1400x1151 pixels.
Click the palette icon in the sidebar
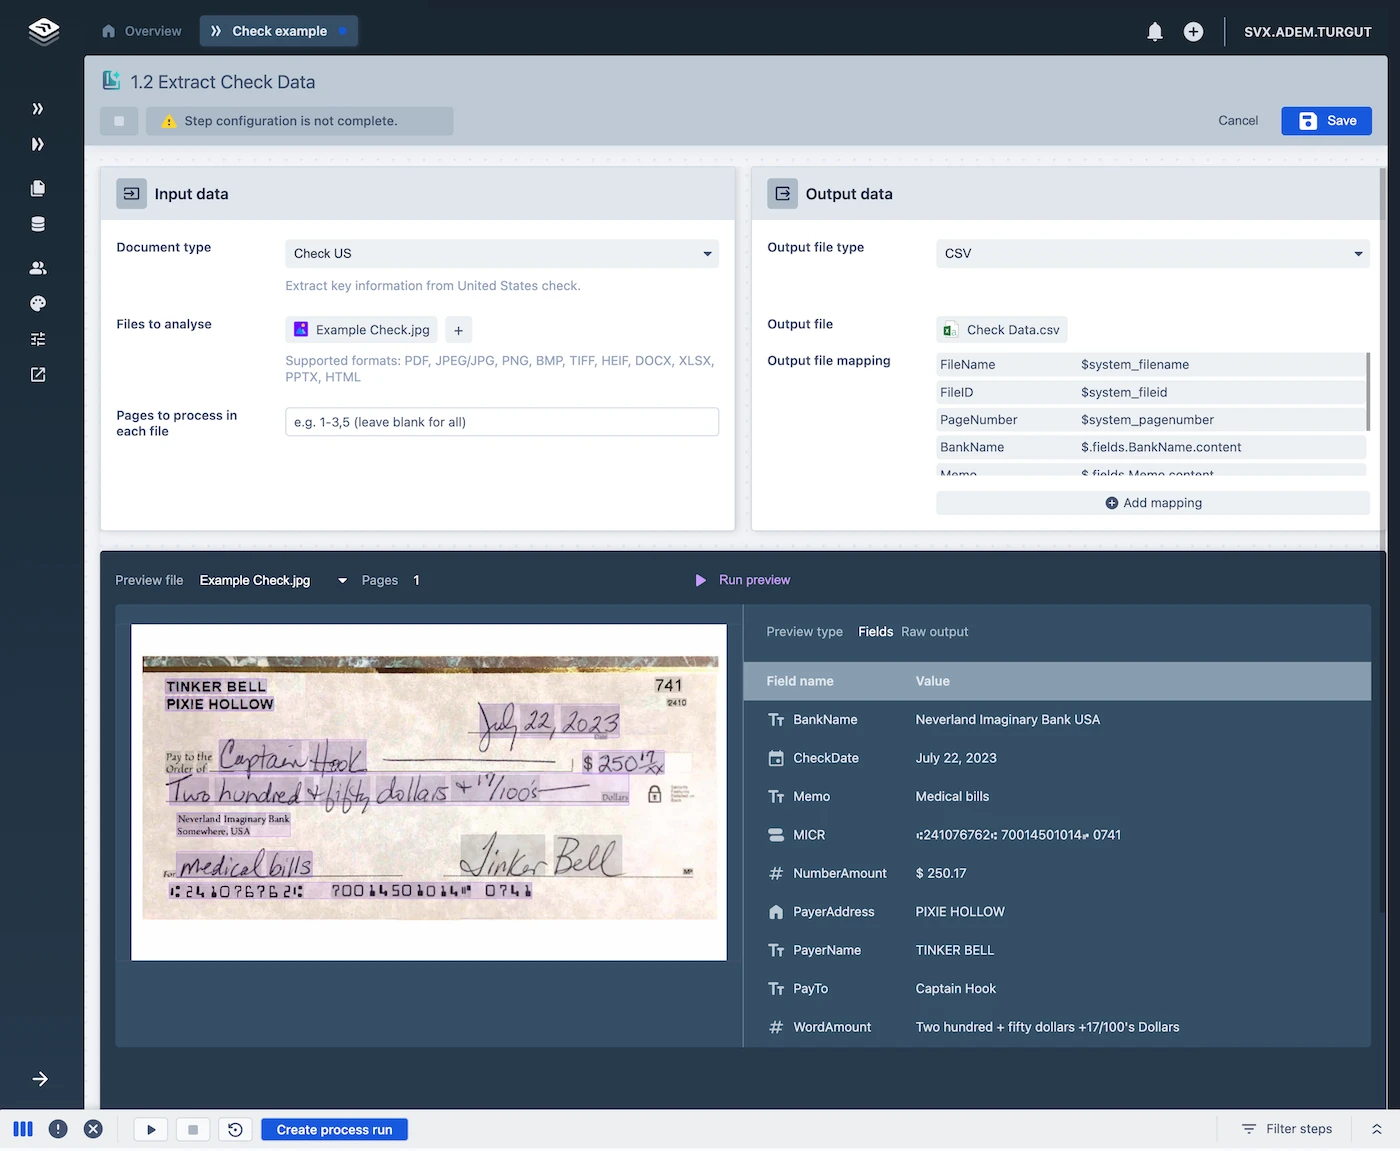(x=37, y=303)
